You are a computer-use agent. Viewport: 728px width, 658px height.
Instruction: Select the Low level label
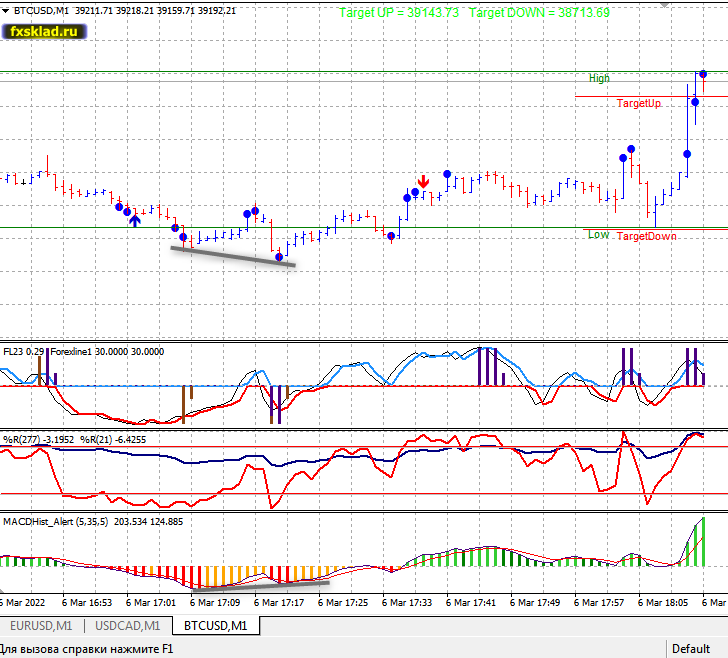598,235
